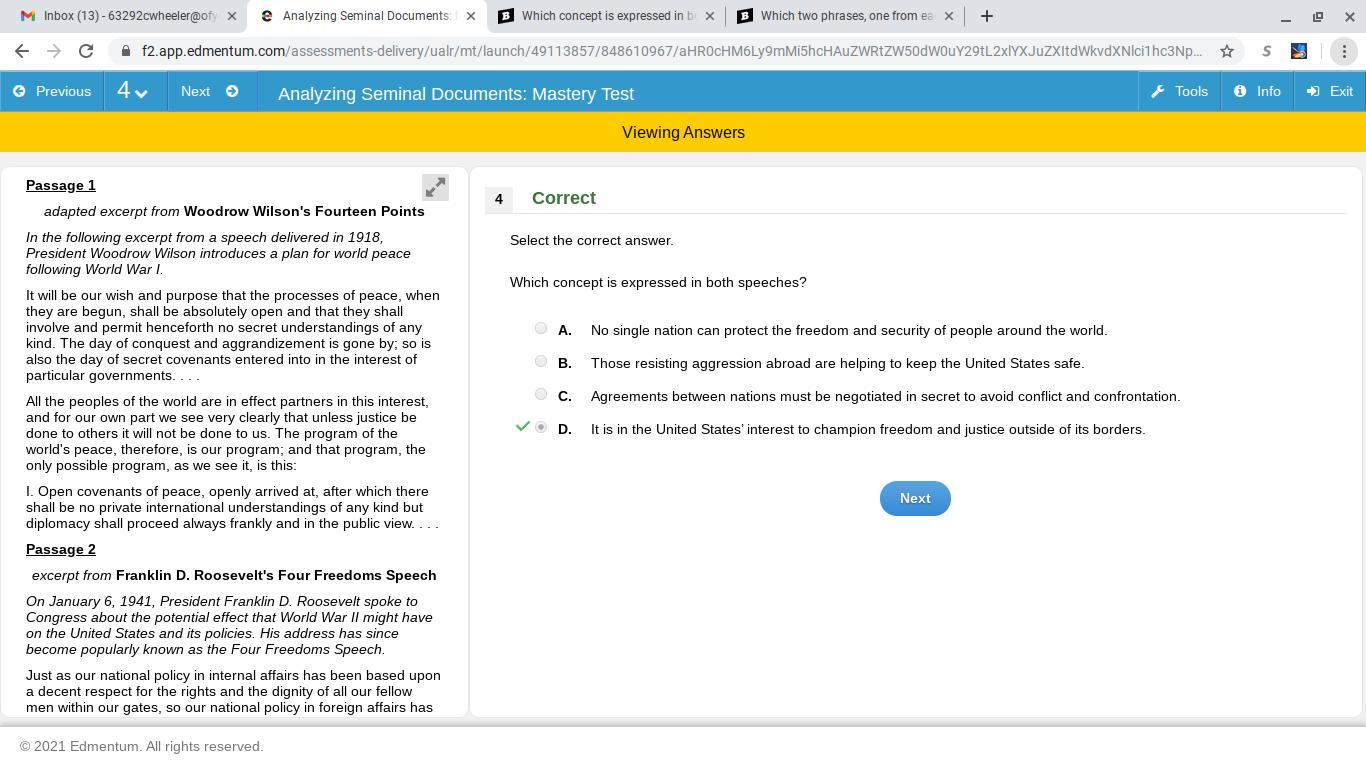Click the colorful extension icon beside S
Image resolution: width=1366 pixels, height=768 pixels.
(1299, 51)
